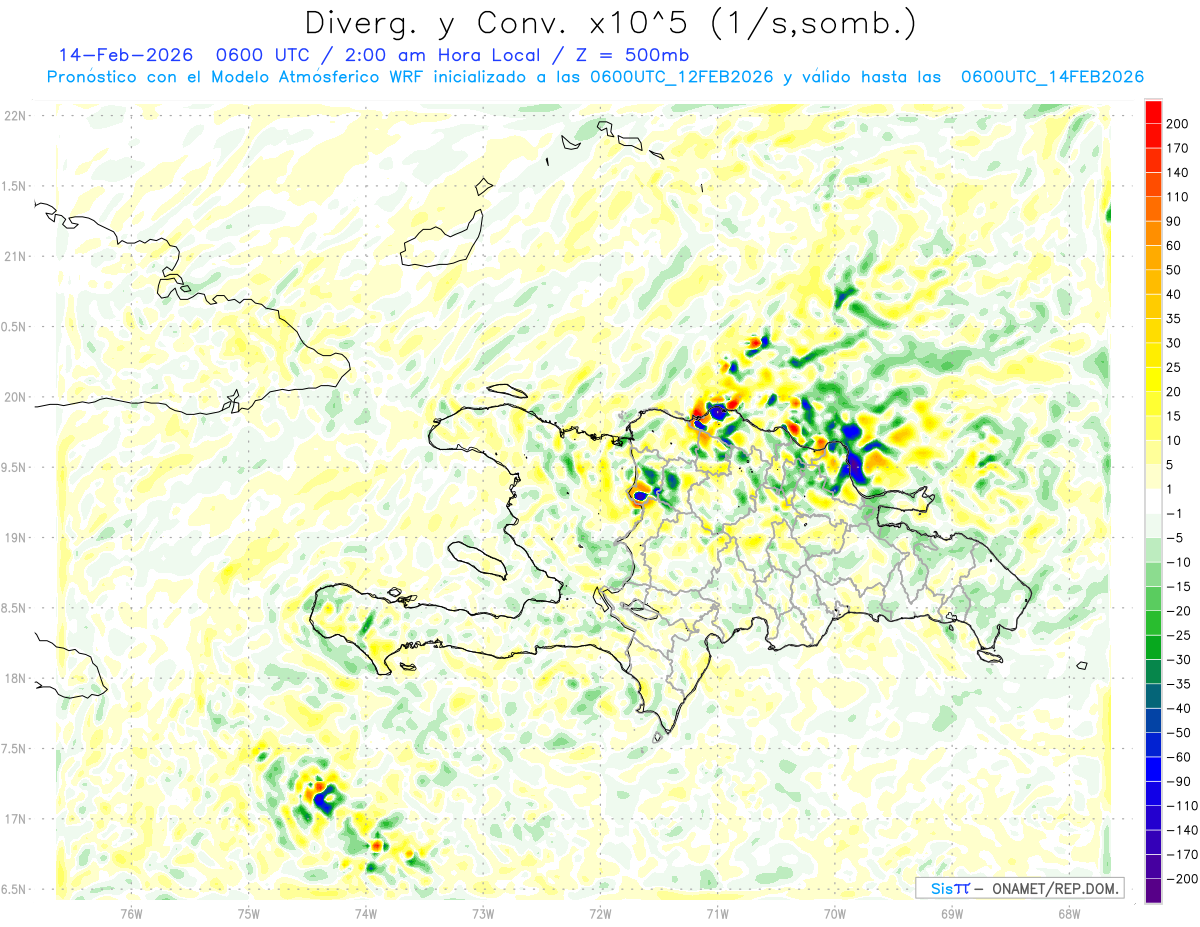This screenshot has height=927, width=1200.
Task: Click the '-90' color bar value
Action: (1178, 782)
